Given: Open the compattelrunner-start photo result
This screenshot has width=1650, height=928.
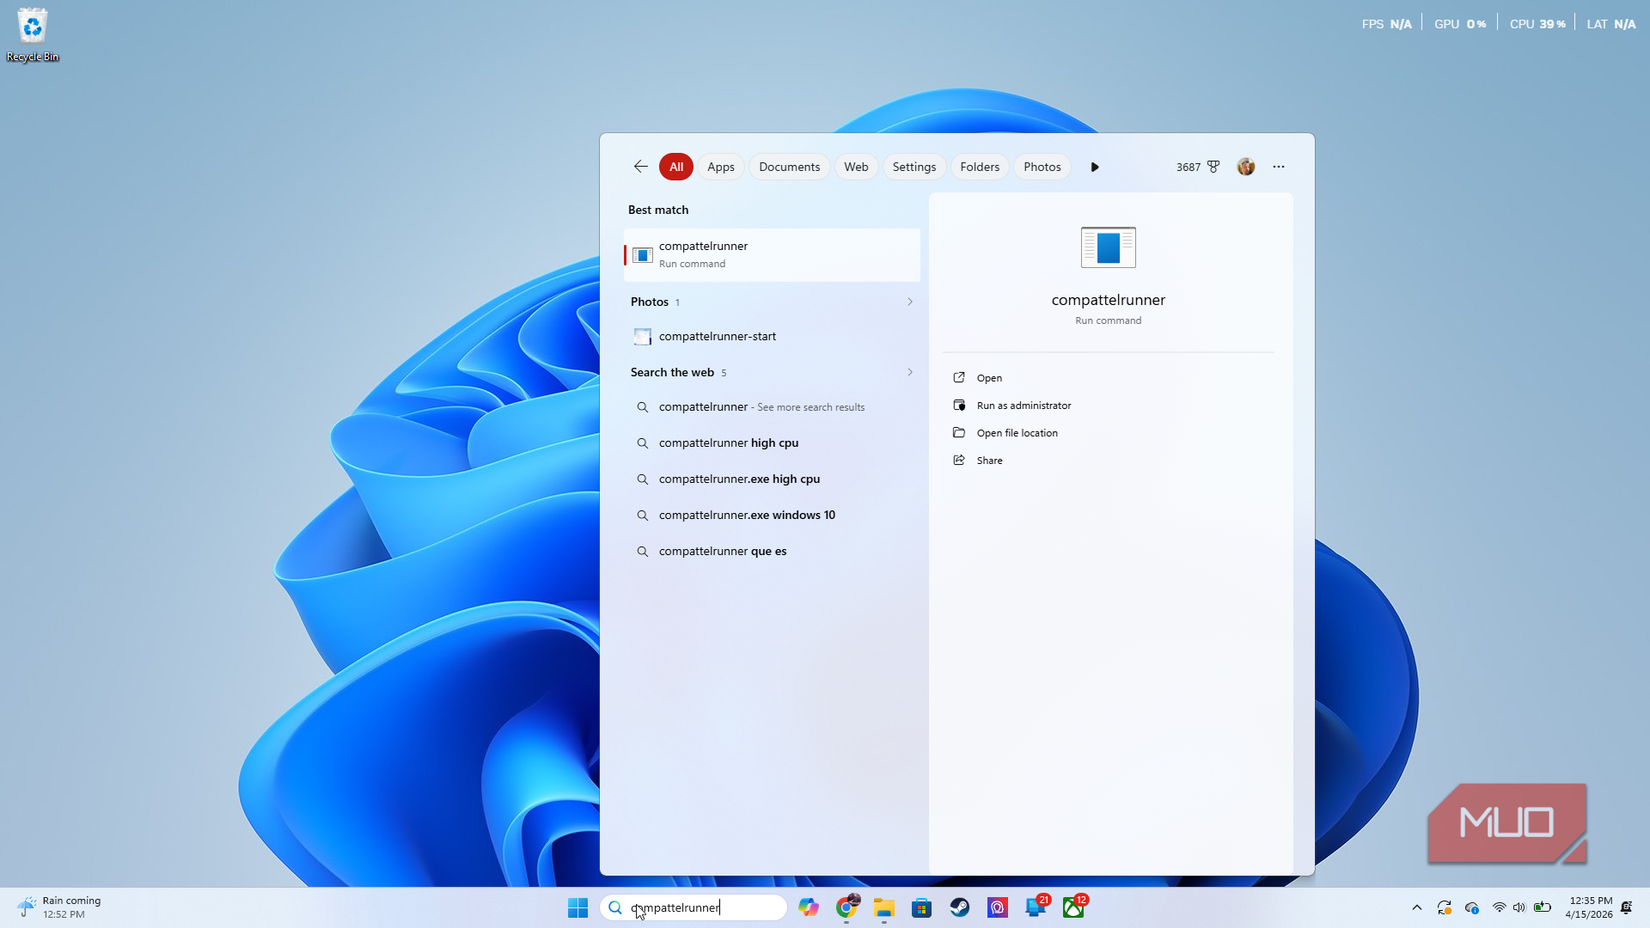Looking at the screenshot, I should (772, 336).
